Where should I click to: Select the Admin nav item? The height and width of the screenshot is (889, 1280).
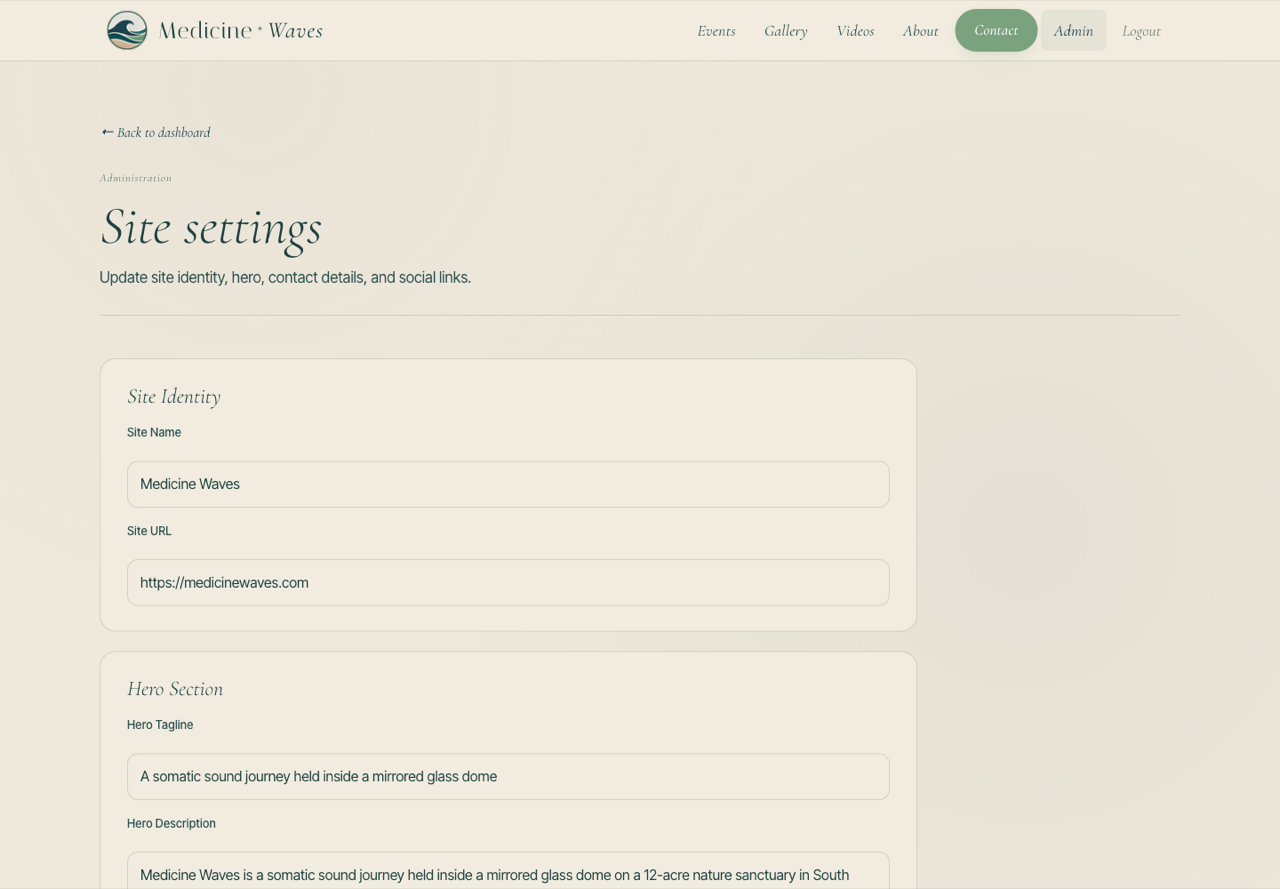pos(1073,31)
